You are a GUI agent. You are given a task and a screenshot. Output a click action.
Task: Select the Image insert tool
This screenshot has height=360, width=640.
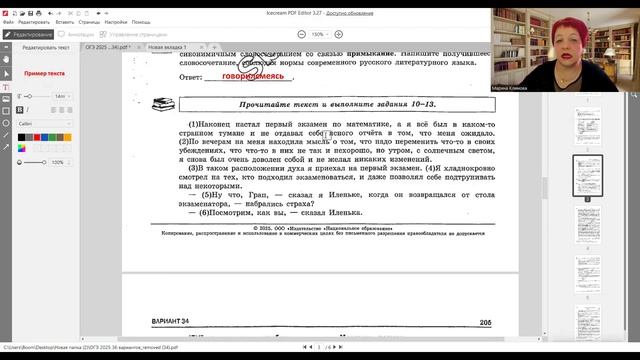[6, 99]
